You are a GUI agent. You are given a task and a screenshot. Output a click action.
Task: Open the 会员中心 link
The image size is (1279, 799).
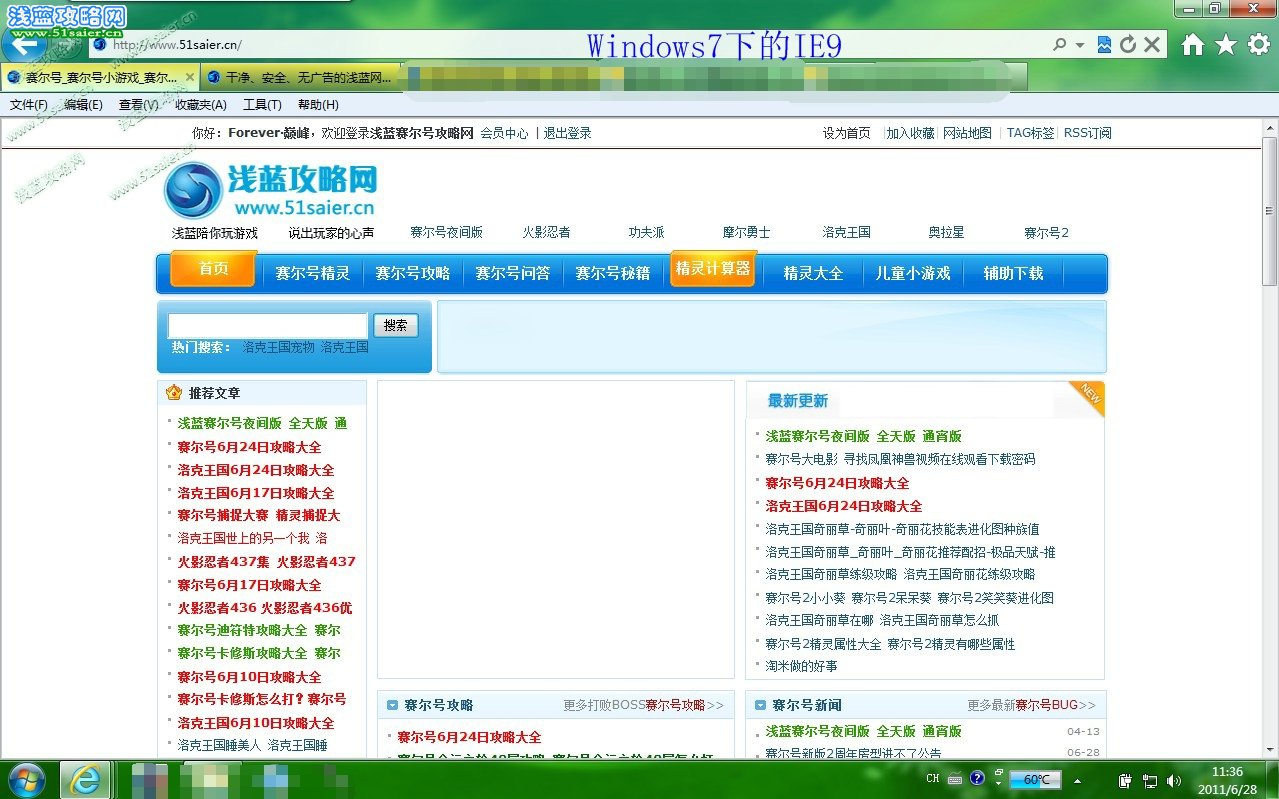[504, 133]
